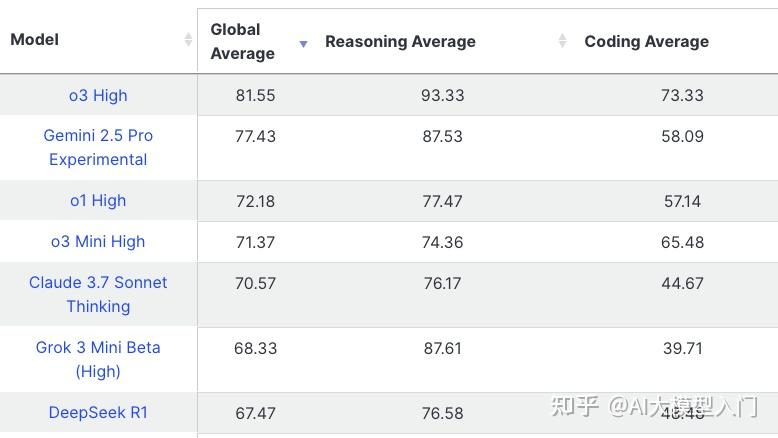The image size is (778, 438).
Task: Click the Reasoning Average sort icon
Action: (562, 40)
